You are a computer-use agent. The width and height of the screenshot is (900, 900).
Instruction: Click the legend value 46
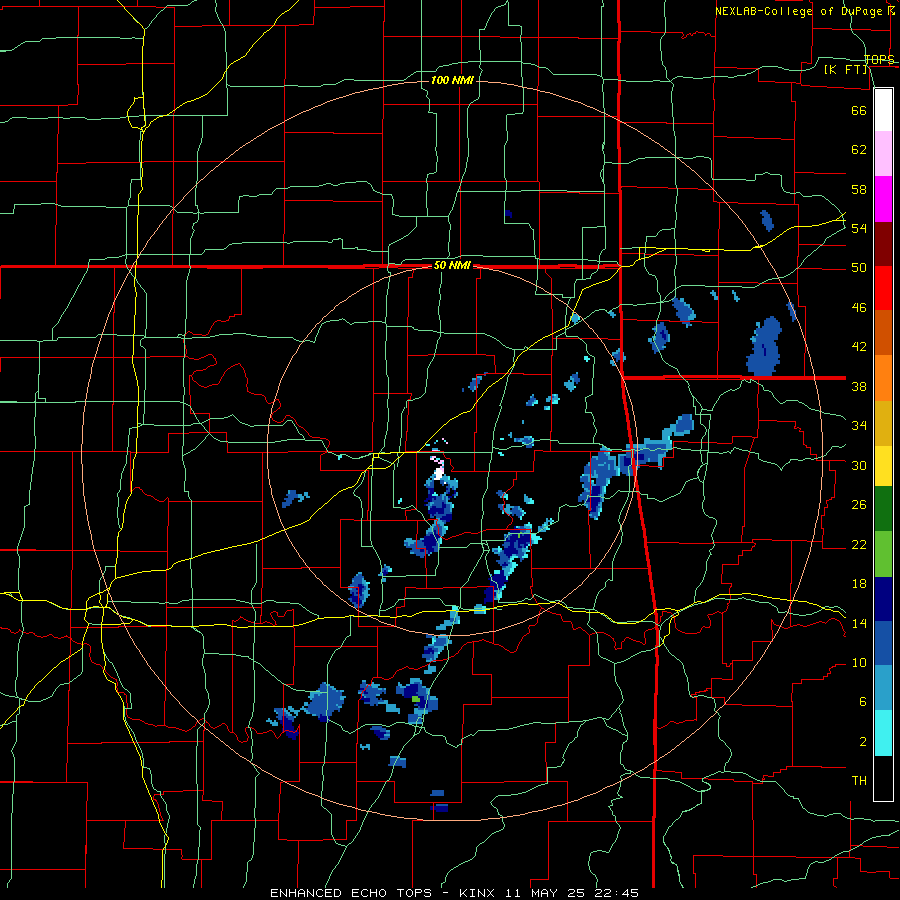tap(859, 308)
